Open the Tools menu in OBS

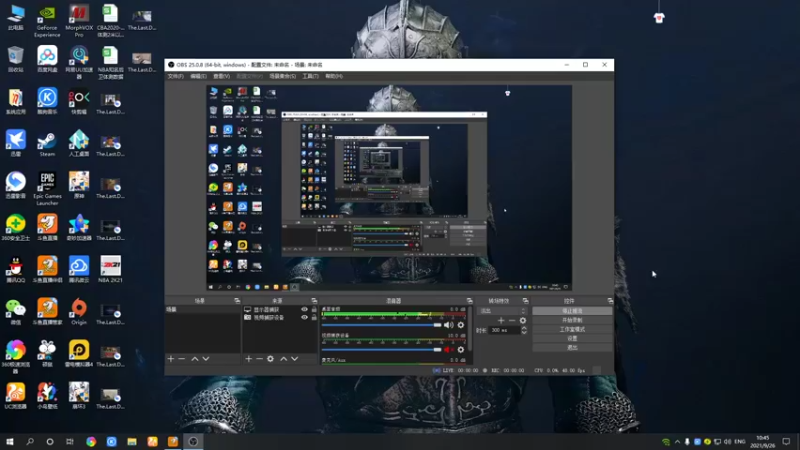pyautogui.click(x=310, y=76)
